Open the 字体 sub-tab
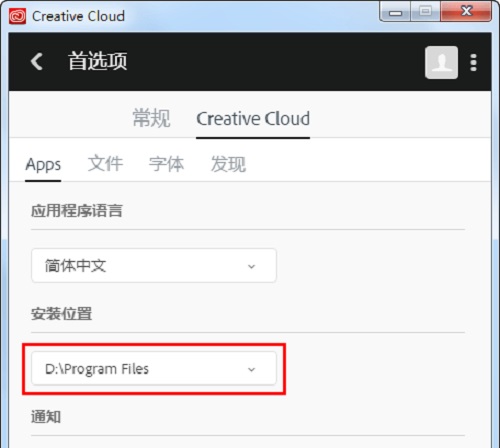The image size is (500, 448). tap(166, 164)
